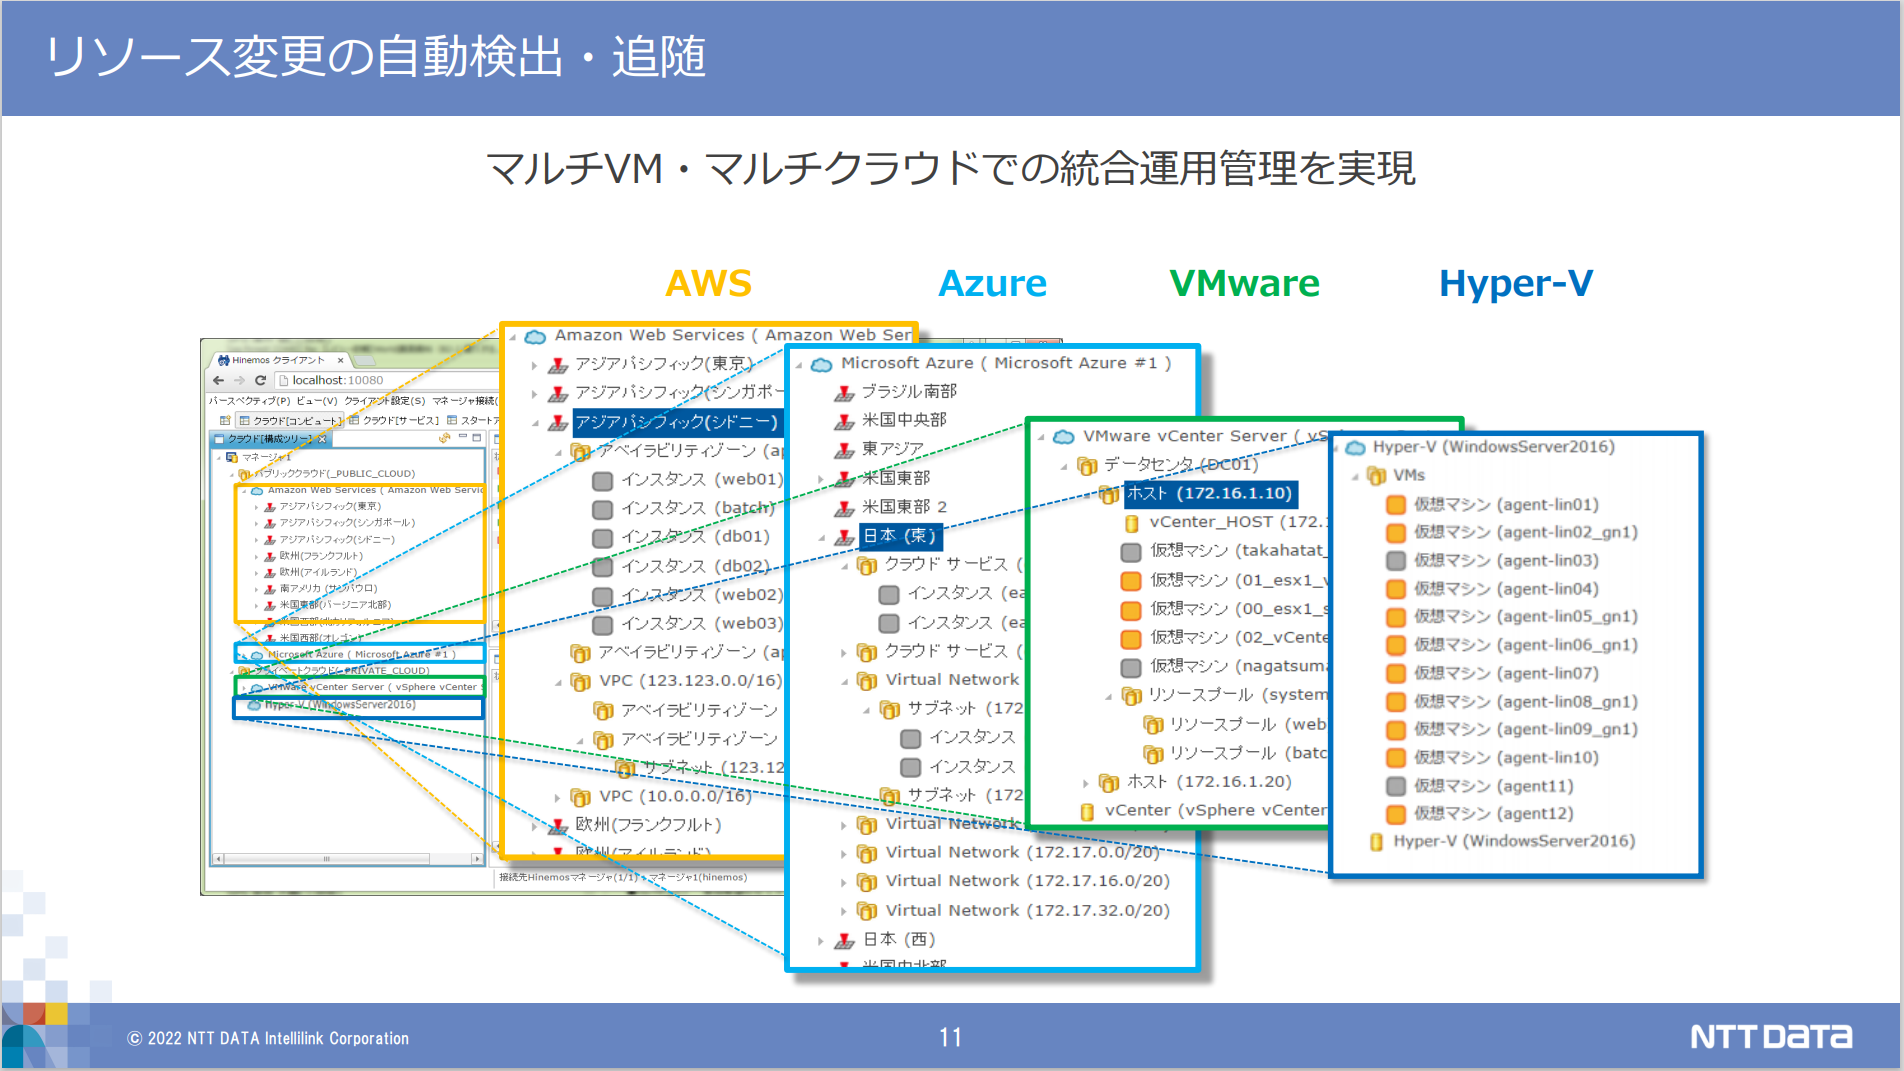
Task: Click the status icon of インスタンス (batch)
Action: point(602,509)
